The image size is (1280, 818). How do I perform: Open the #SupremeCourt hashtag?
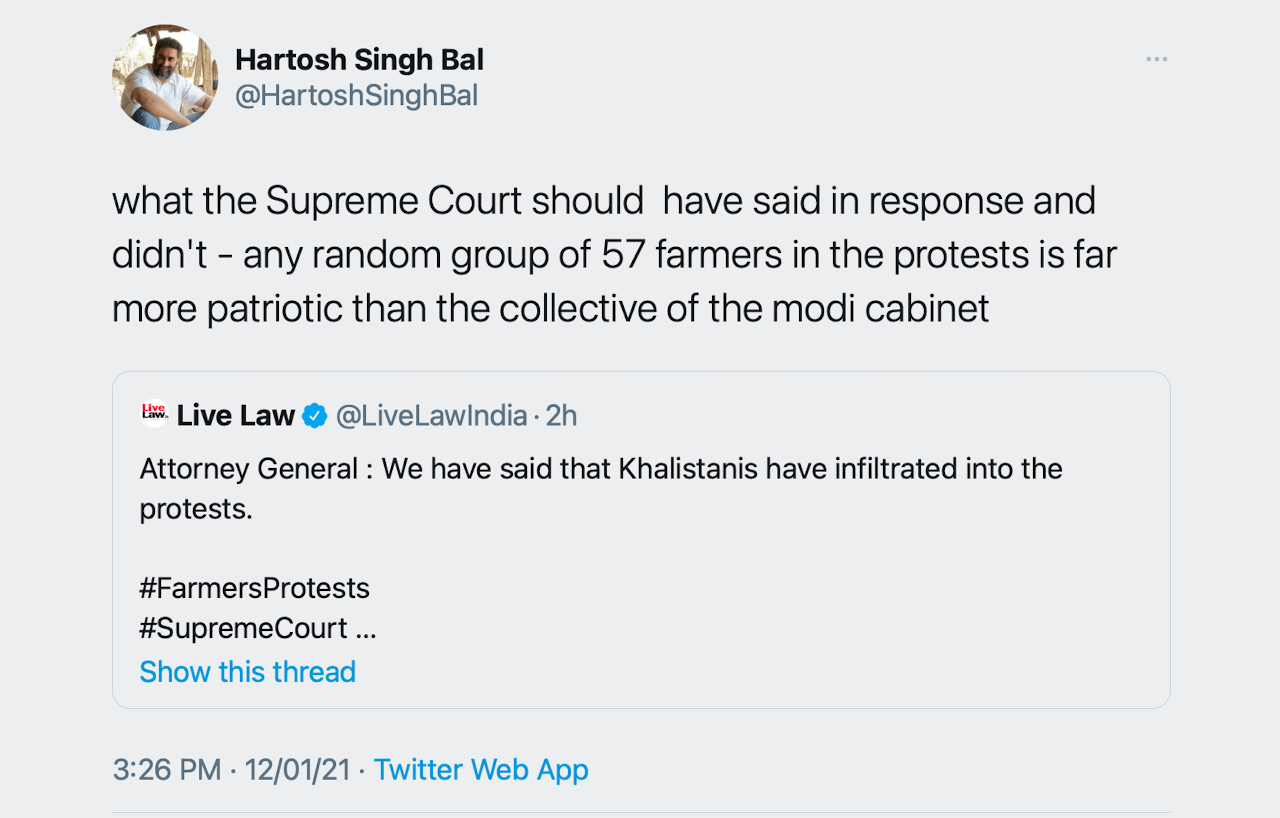click(x=244, y=629)
